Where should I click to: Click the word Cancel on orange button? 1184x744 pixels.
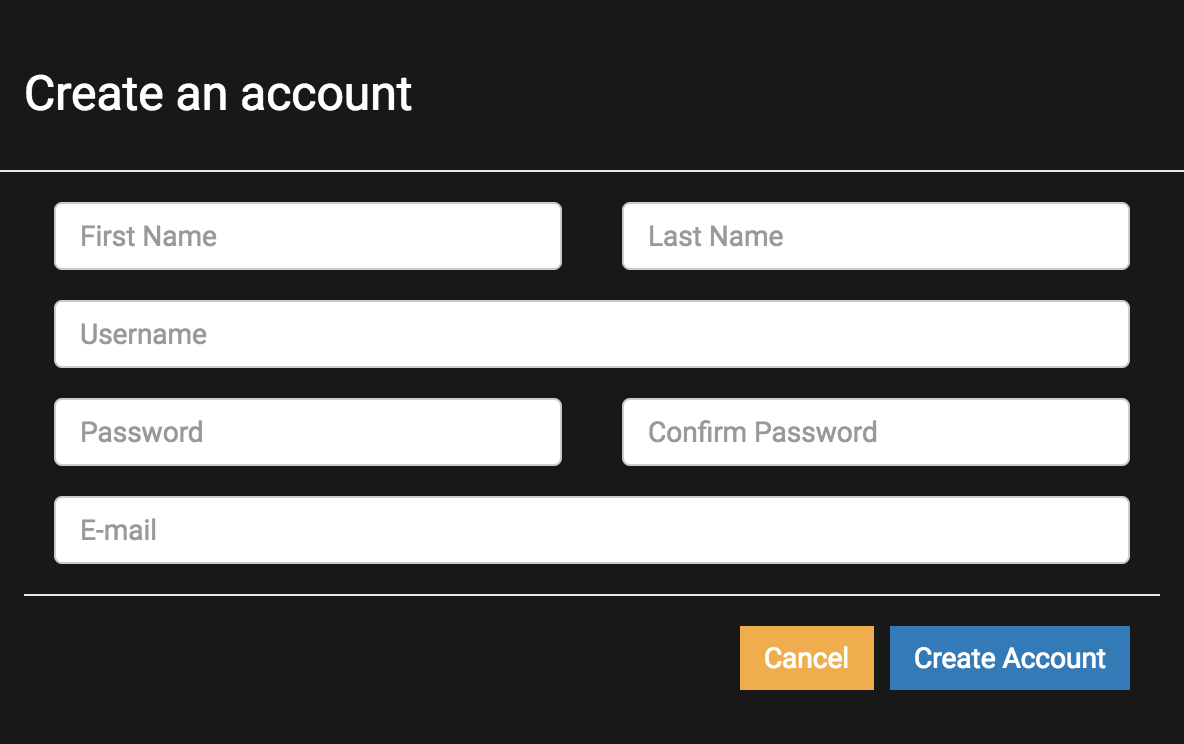pos(806,658)
